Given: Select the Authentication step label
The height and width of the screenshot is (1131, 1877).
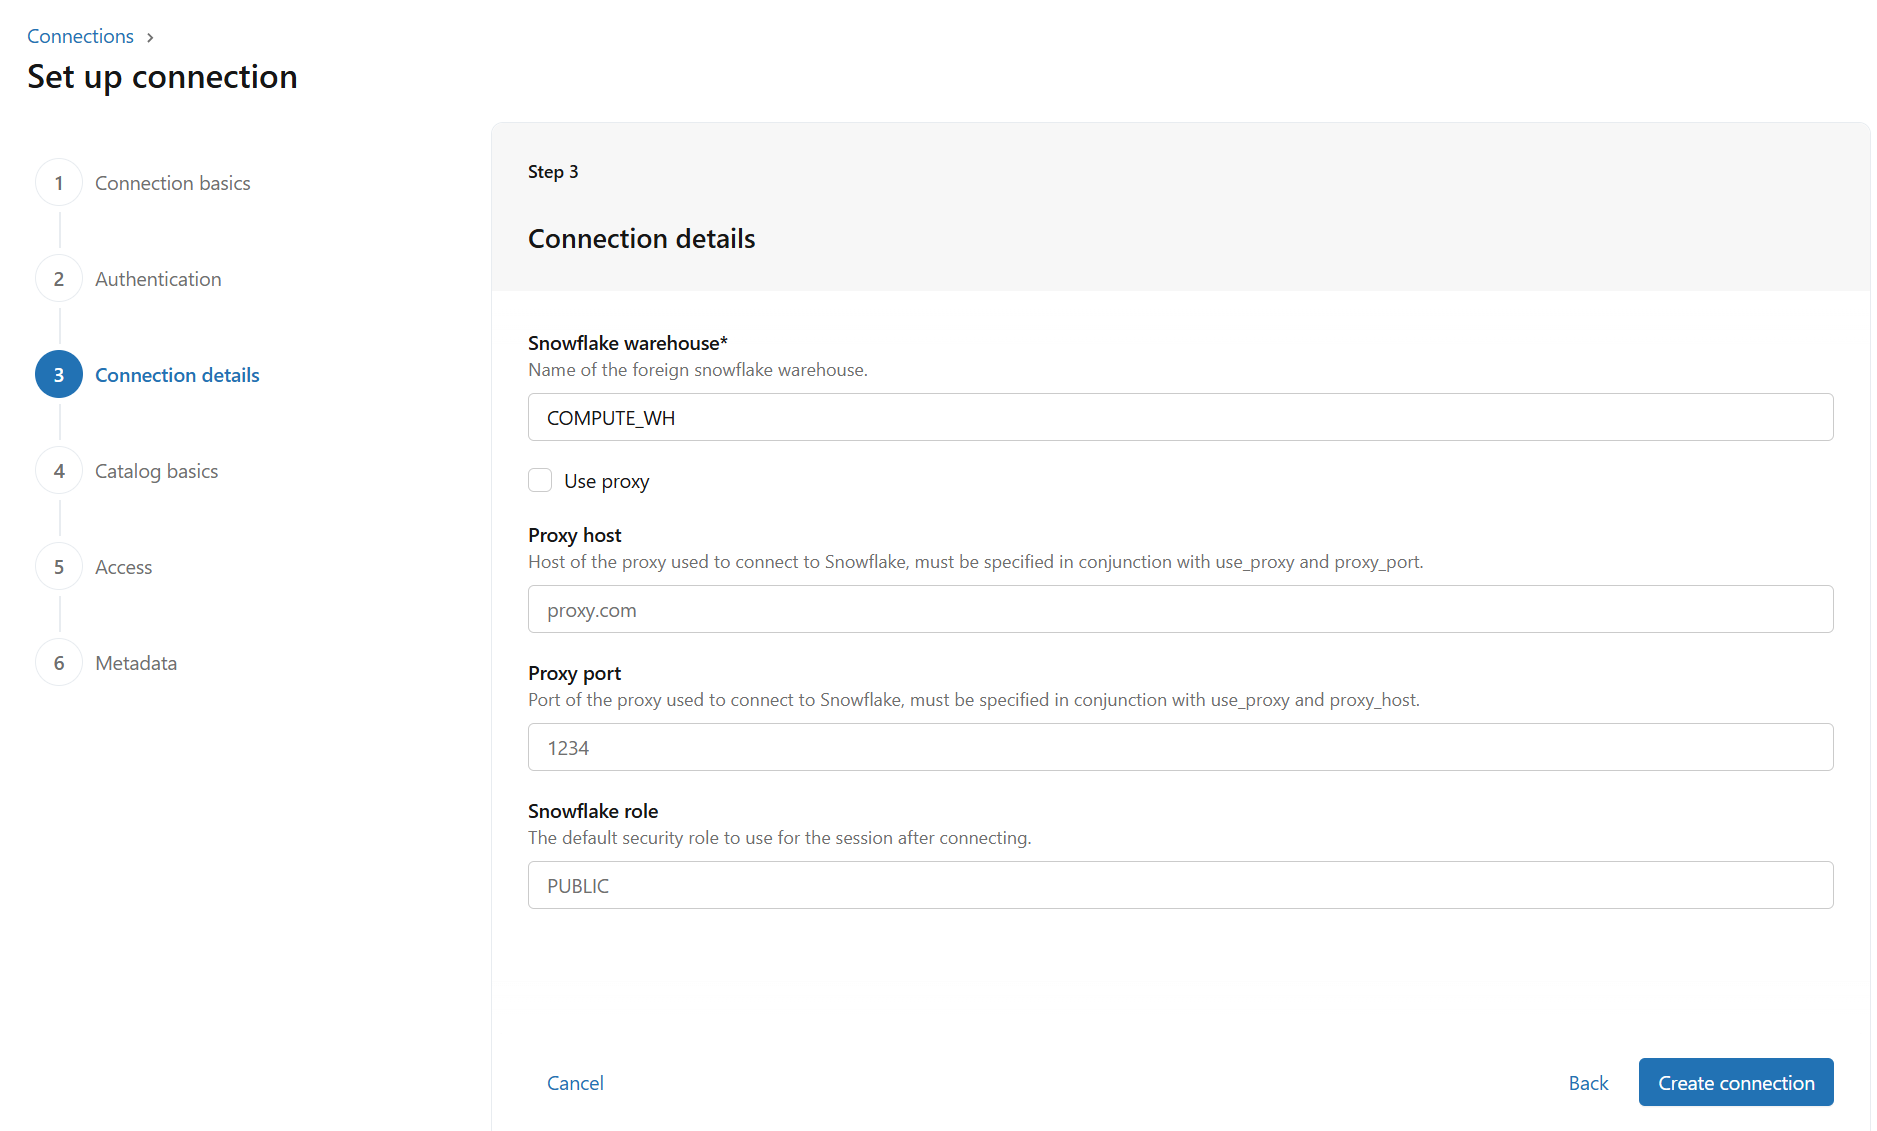Looking at the screenshot, I should click(158, 279).
